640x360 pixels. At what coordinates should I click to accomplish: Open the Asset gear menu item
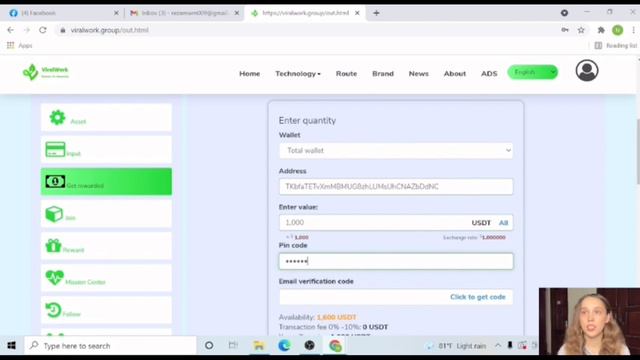click(x=106, y=118)
